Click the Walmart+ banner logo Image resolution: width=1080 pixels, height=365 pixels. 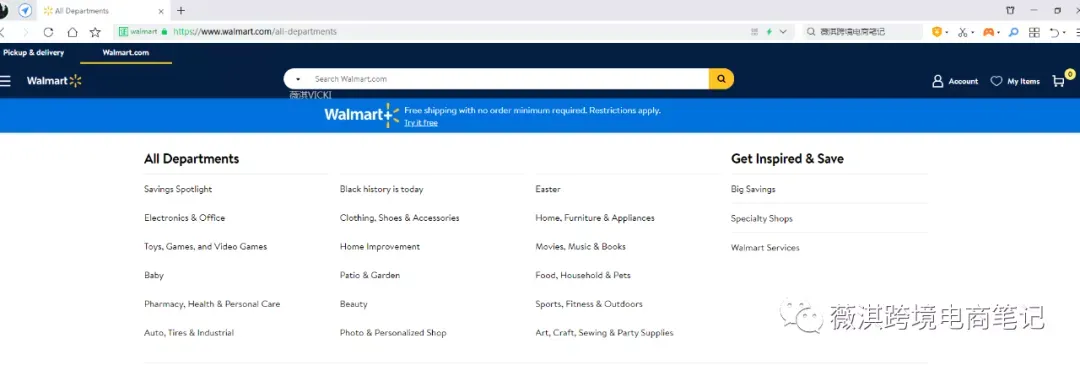pos(362,115)
